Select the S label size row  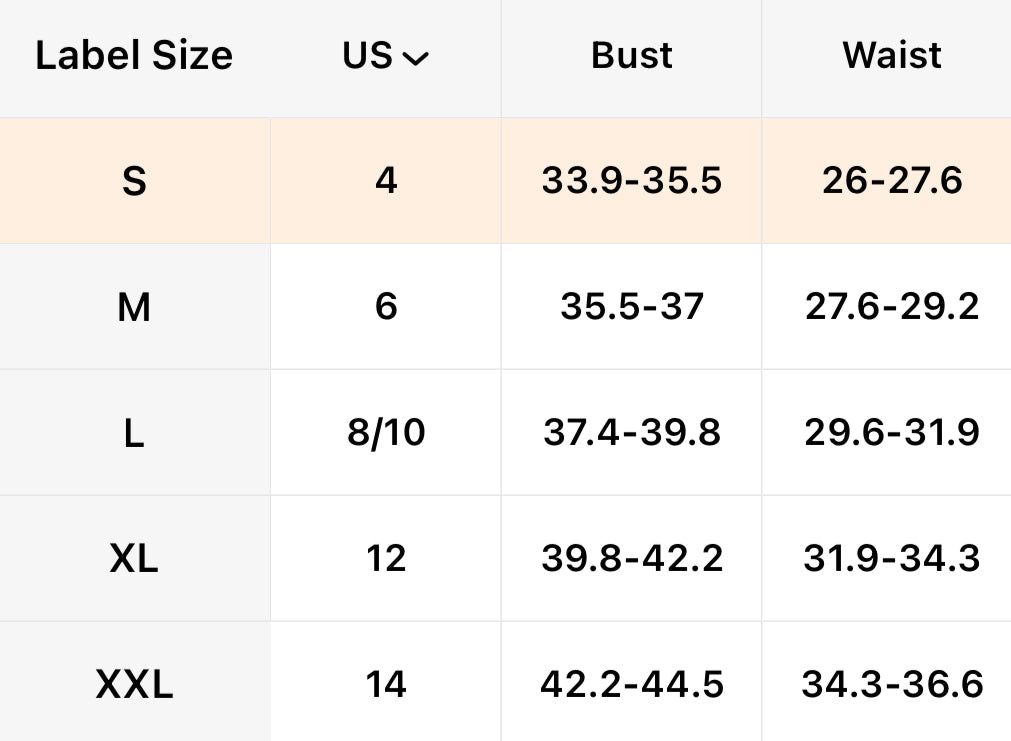(134, 181)
